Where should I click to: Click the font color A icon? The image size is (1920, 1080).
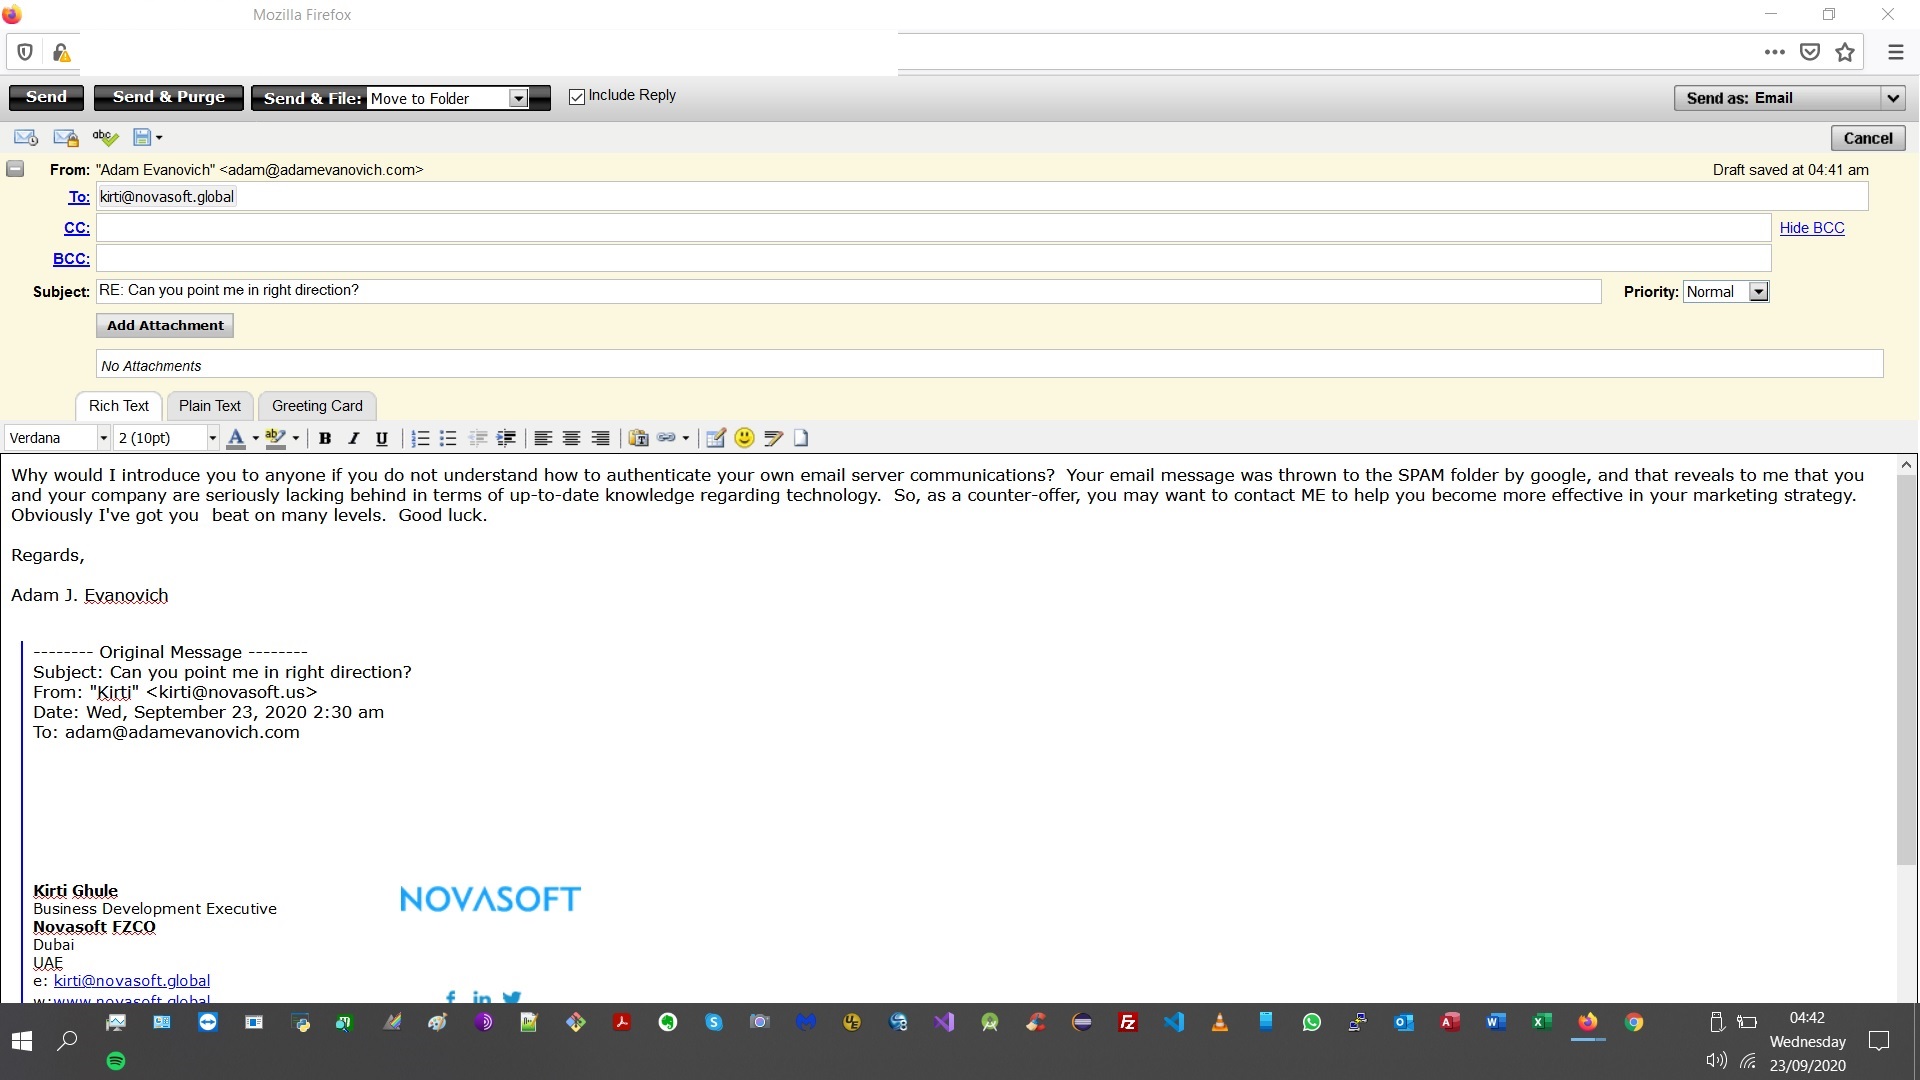coord(236,438)
